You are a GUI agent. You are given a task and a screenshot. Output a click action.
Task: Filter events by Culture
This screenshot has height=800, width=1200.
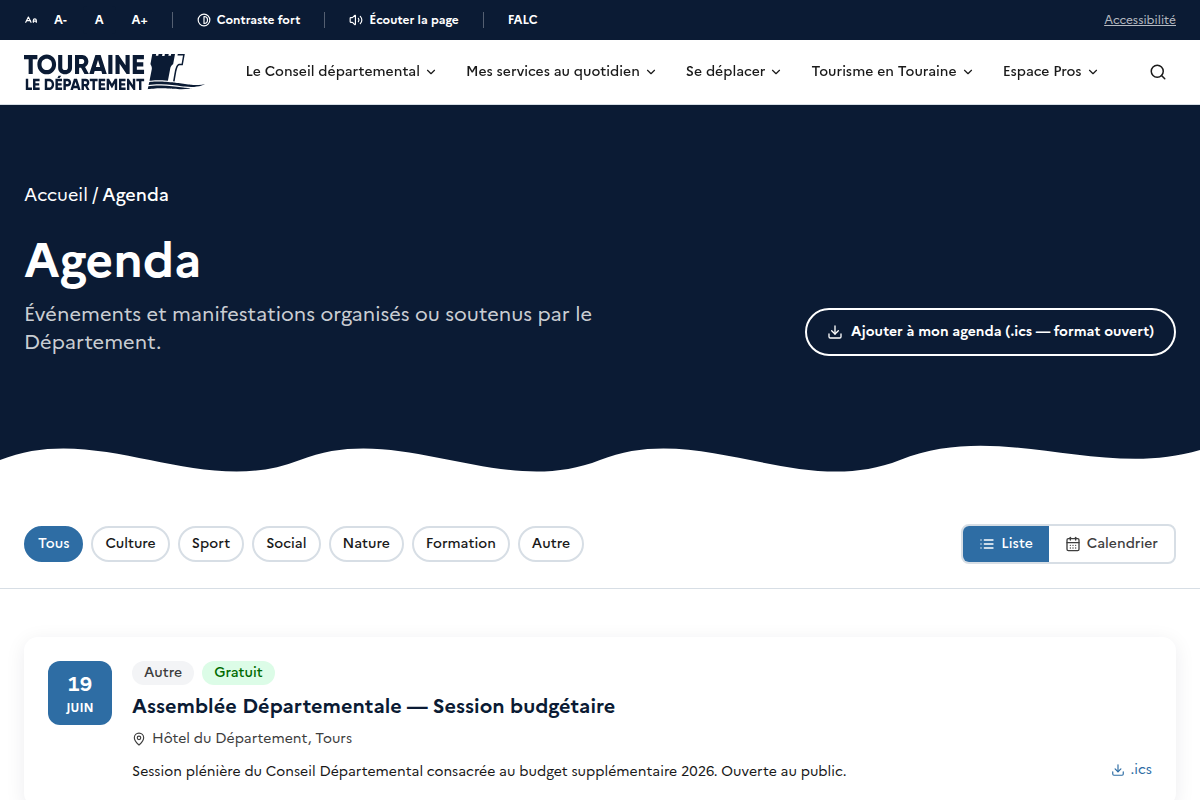(131, 544)
